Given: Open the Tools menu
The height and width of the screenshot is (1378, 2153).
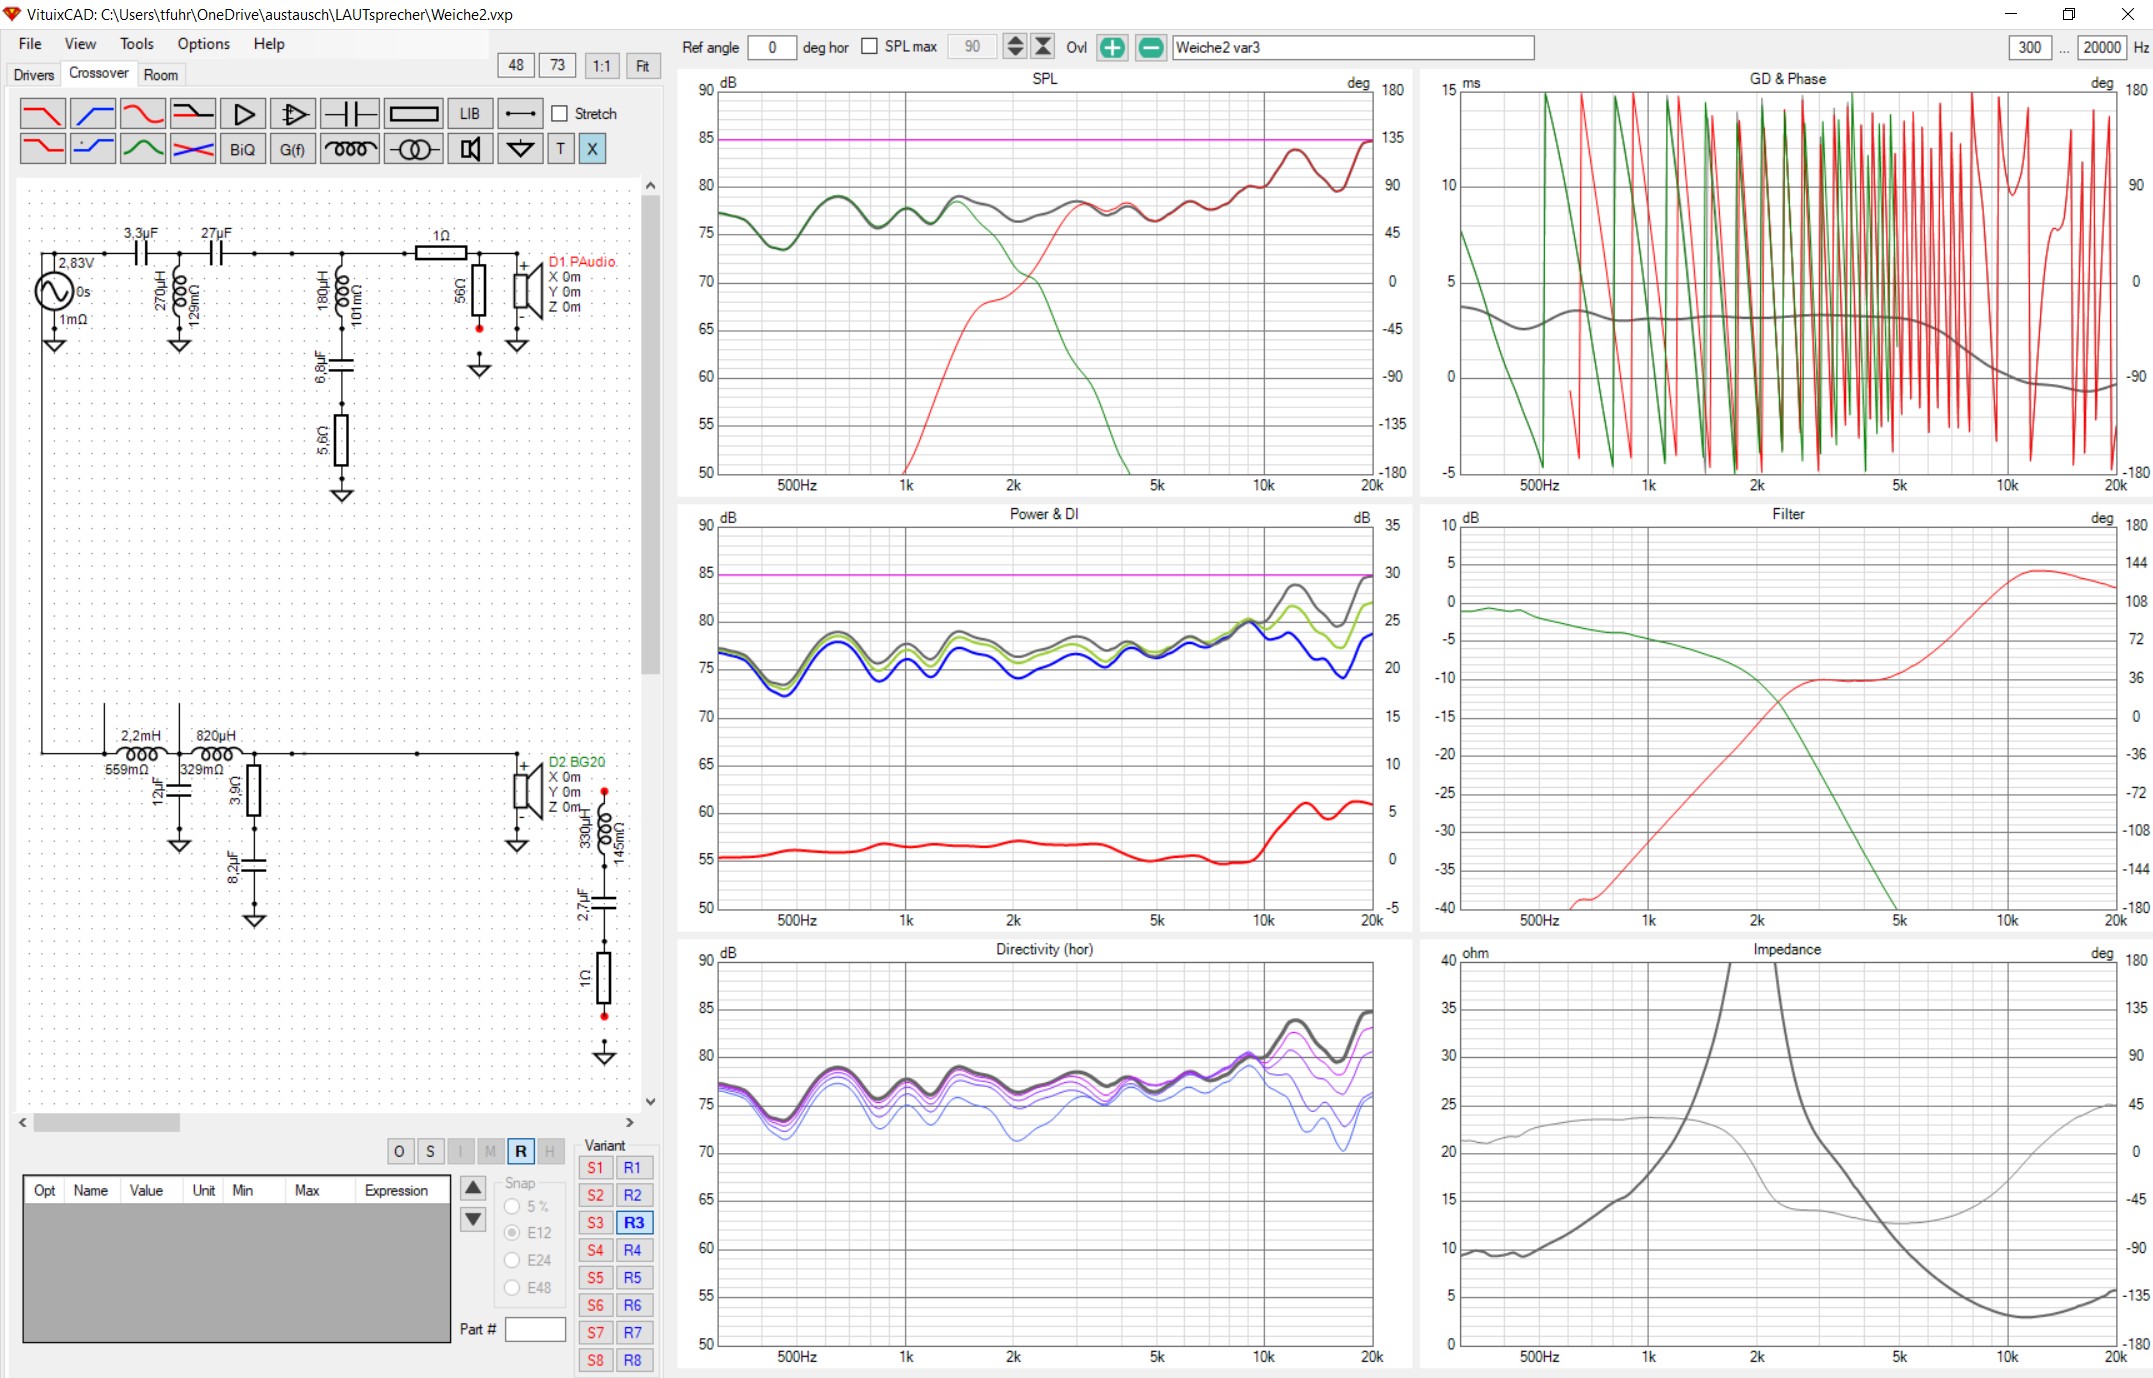Looking at the screenshot, I should [x=136, y=44].
